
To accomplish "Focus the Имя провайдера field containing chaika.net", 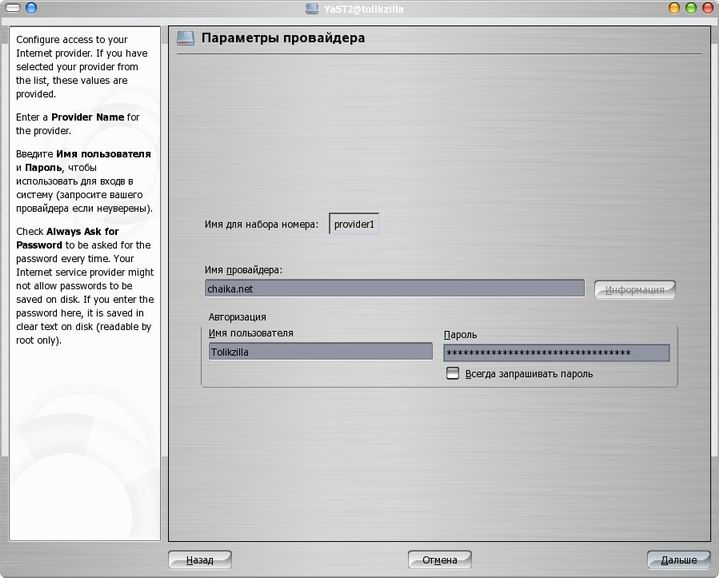I will click(x=394, y=288).
